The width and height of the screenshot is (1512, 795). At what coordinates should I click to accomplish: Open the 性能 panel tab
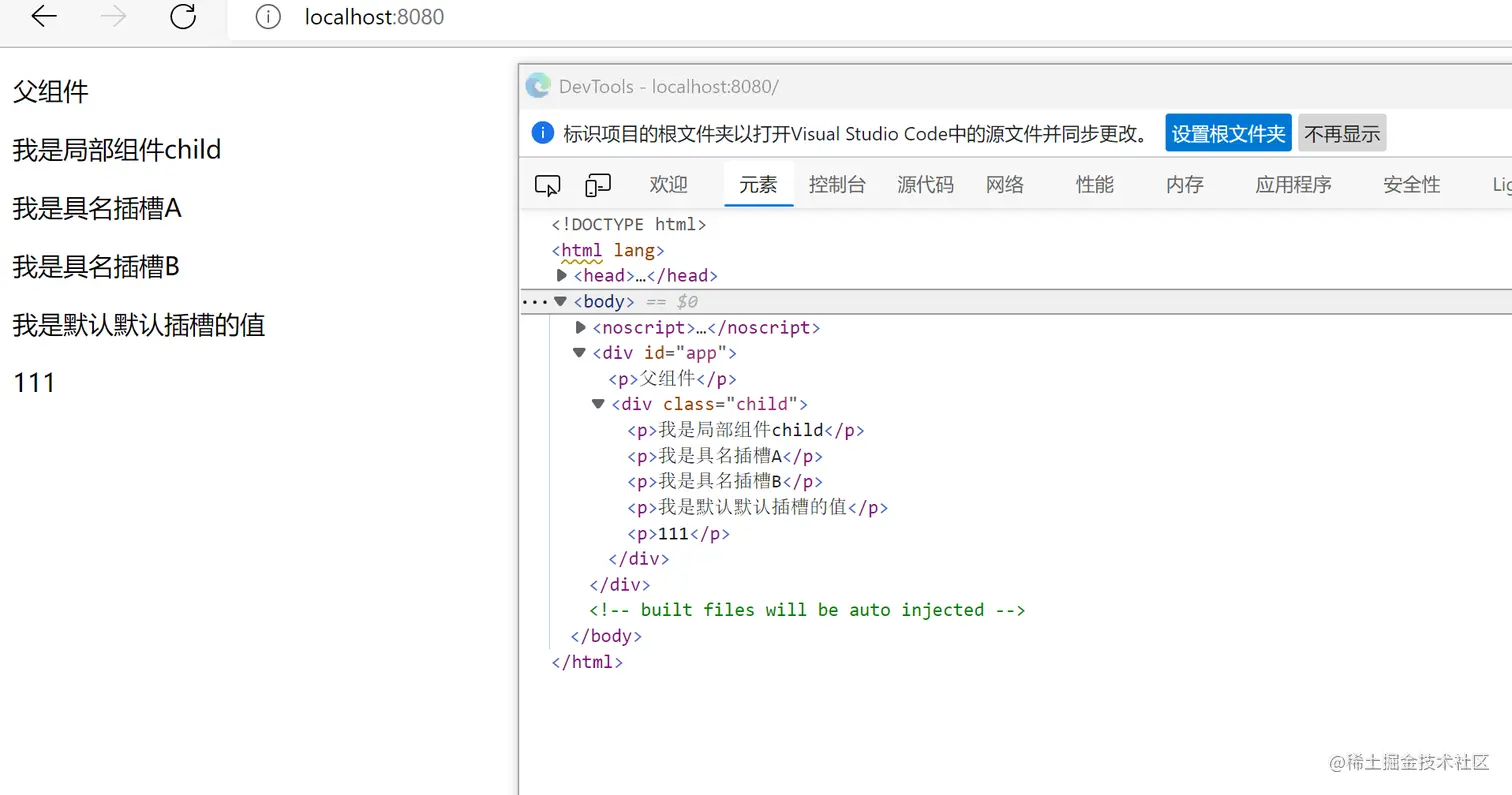pos(1094,184)
